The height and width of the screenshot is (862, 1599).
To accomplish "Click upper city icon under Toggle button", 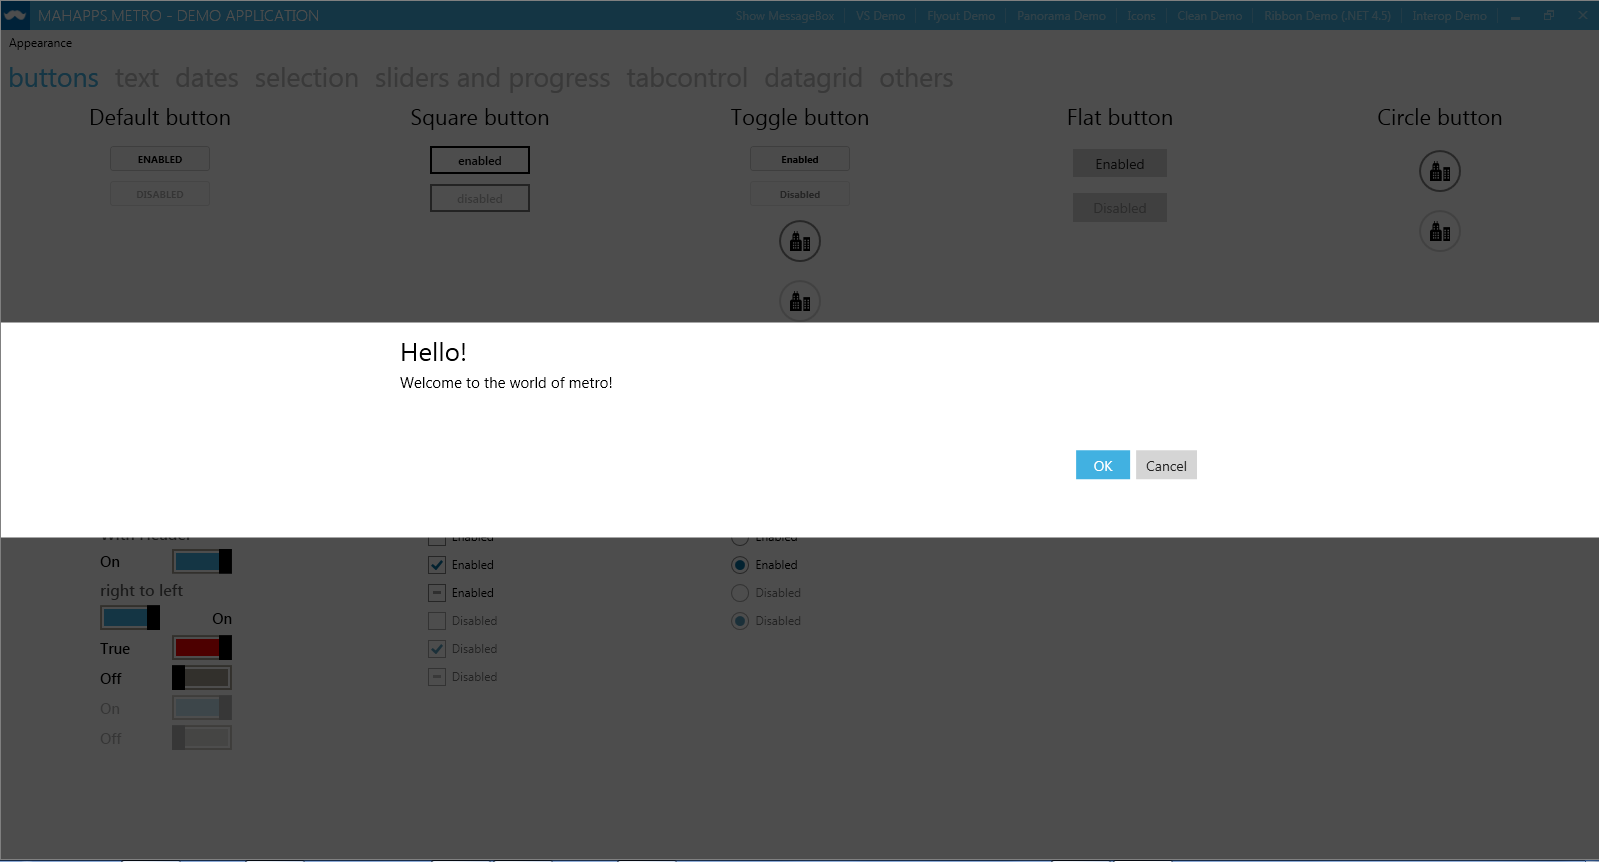I will [x=800, y=242].
